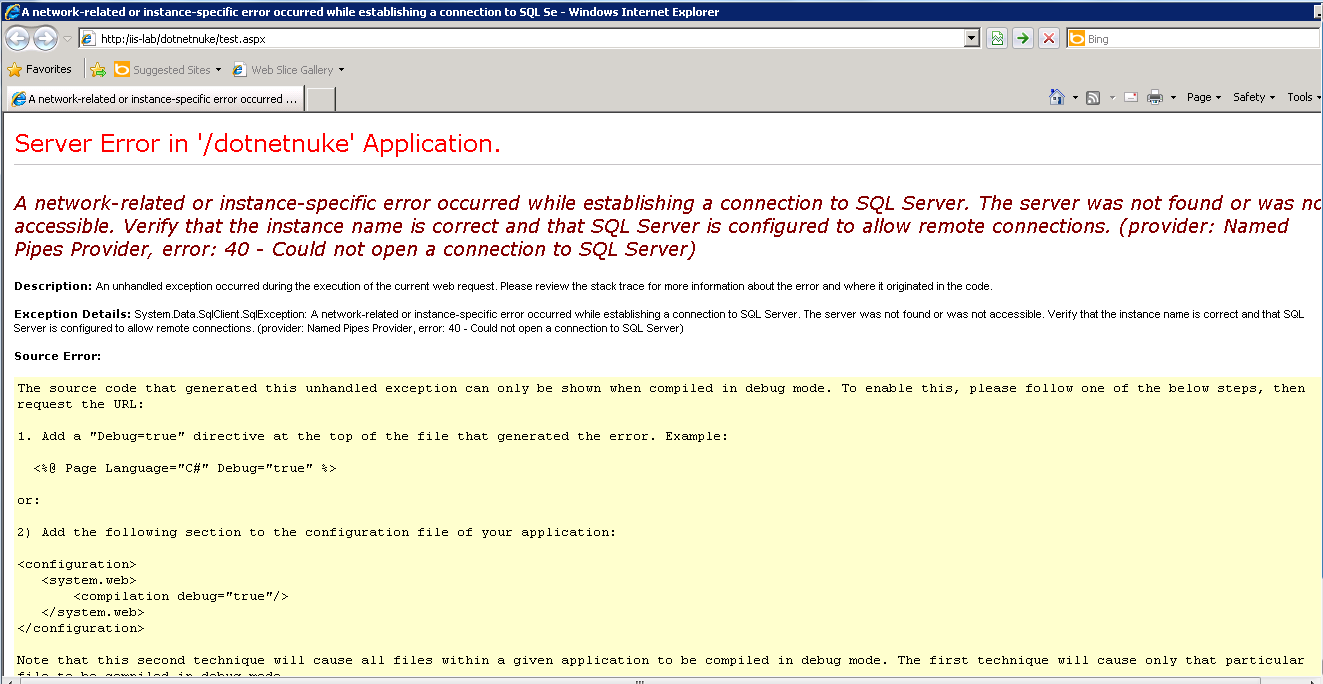This screenshot has height=684, width=1323.
Task: Click the Page Language C# Debug directive line
Action: point(185,468)
